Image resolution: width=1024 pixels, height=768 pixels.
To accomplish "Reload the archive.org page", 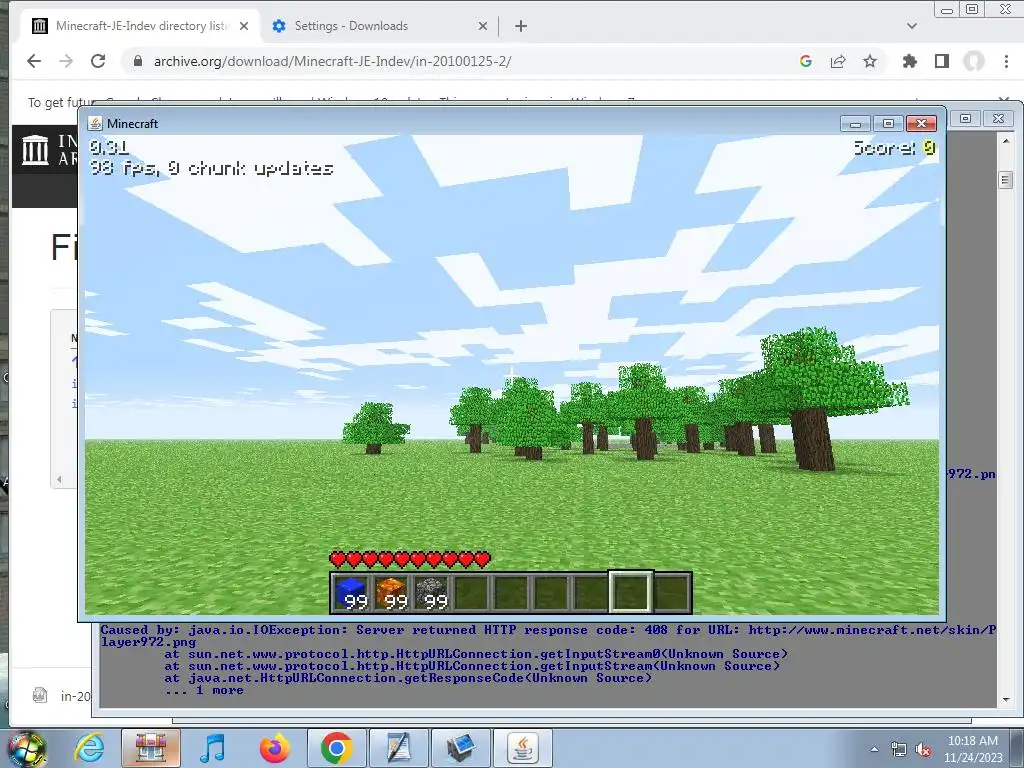I will point(98,61).
